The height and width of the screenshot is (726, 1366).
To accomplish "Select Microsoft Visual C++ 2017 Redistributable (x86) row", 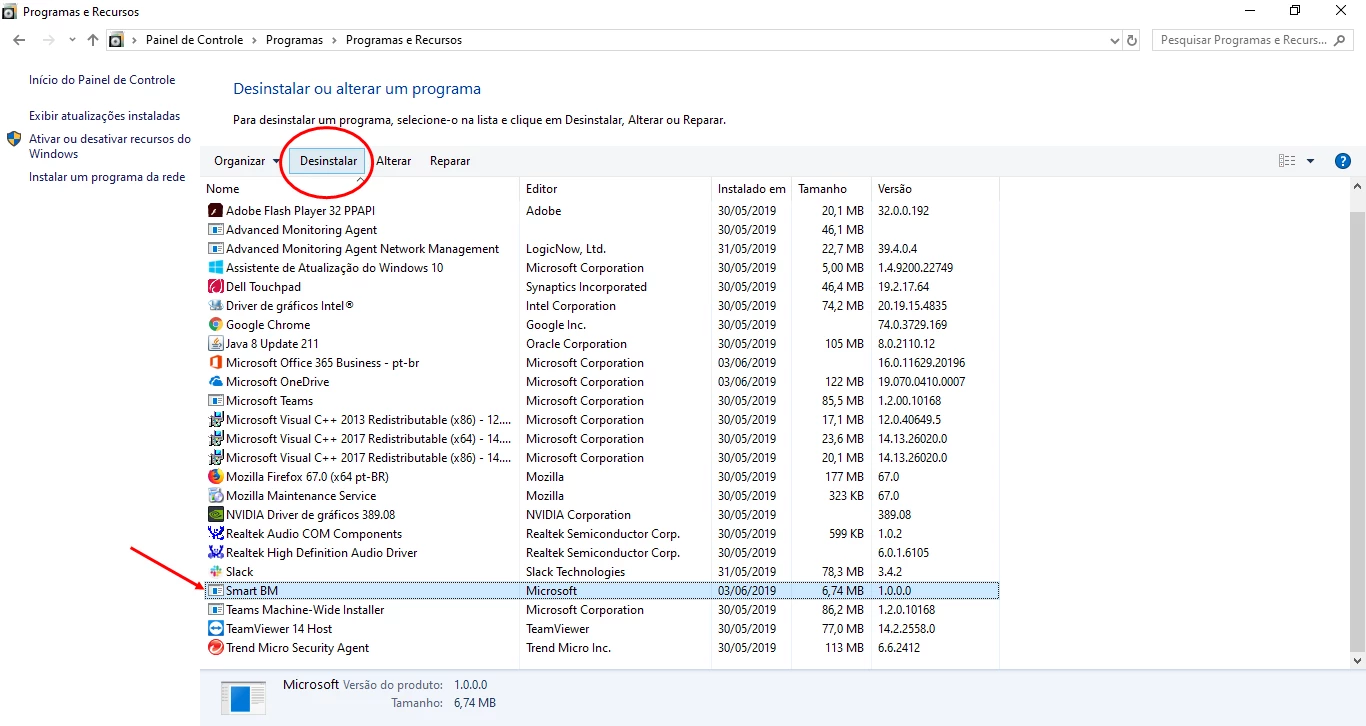I will click(x=601, y=458).
